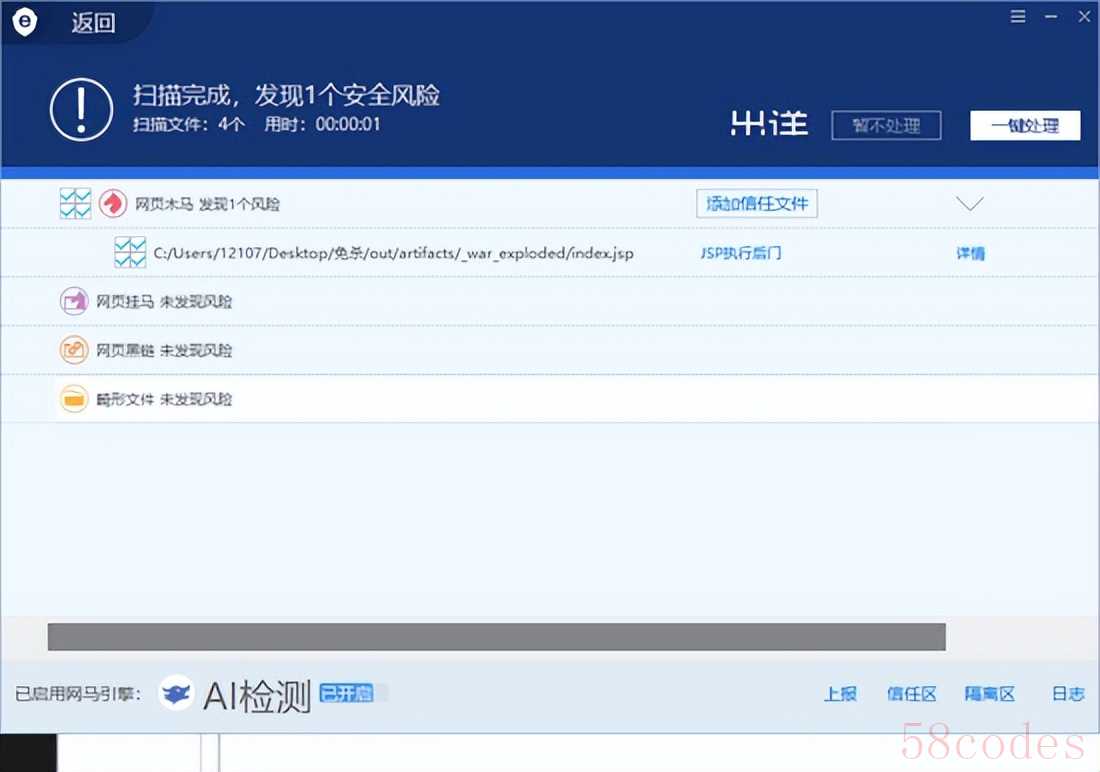
Task: Open 信任区 from footer
Action: [911, 694]
